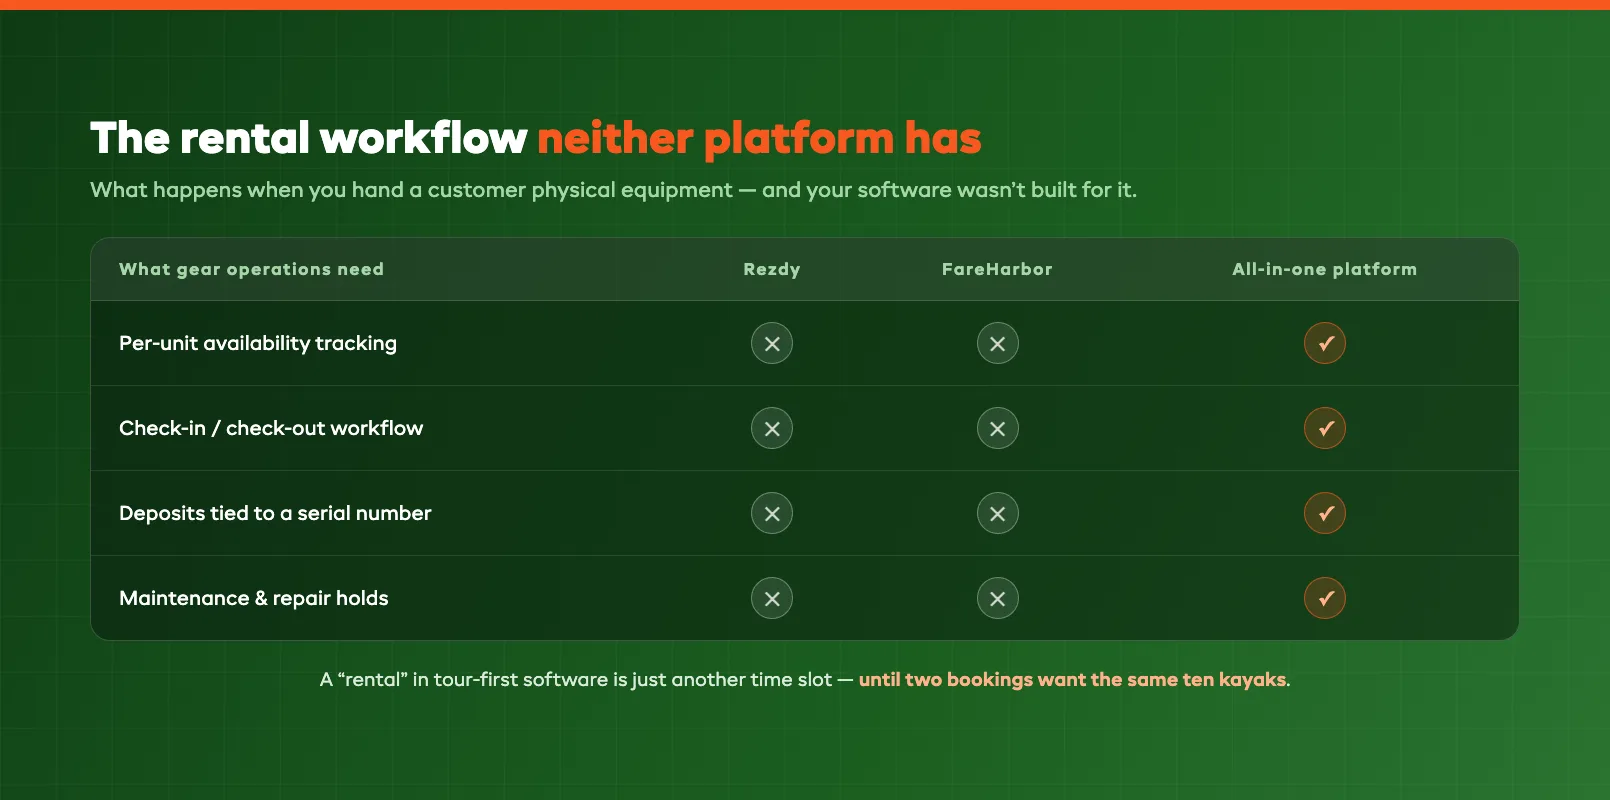Click 'Check-in / check-out workflow' row label
The image size is (1610, 800).
[271, 428]
